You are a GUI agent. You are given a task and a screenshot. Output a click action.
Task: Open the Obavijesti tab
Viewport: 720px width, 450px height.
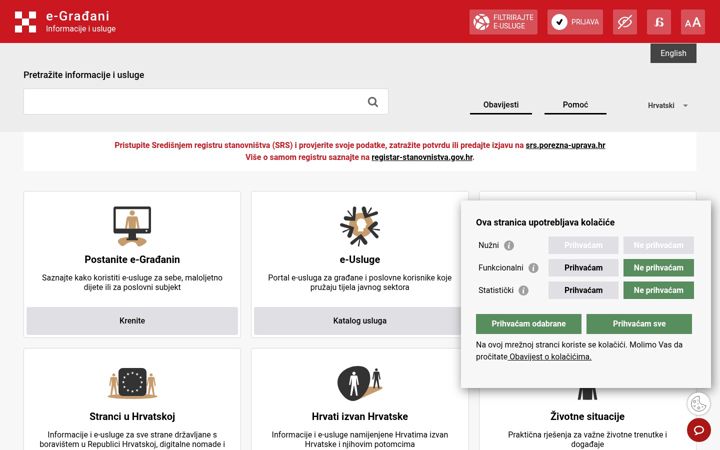tap(501, 105)
